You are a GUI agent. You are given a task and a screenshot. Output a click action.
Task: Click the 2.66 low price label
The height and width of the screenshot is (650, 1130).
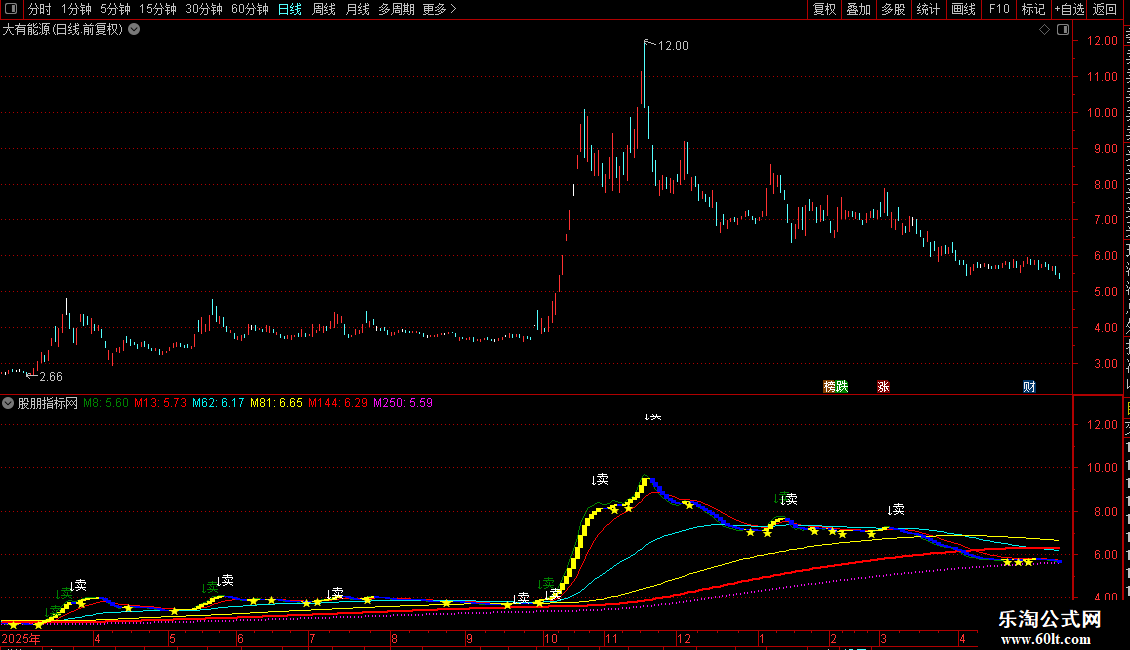click(50, 377)
